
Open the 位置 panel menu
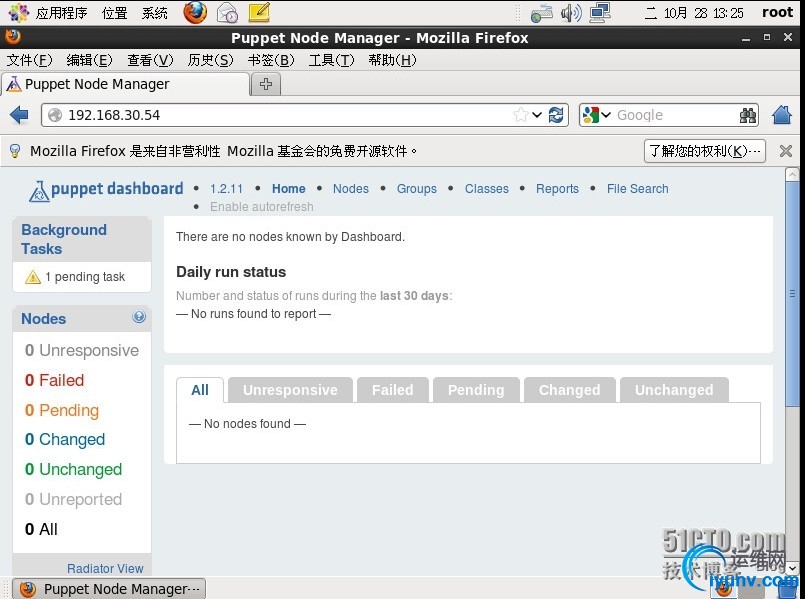[114, 13]
